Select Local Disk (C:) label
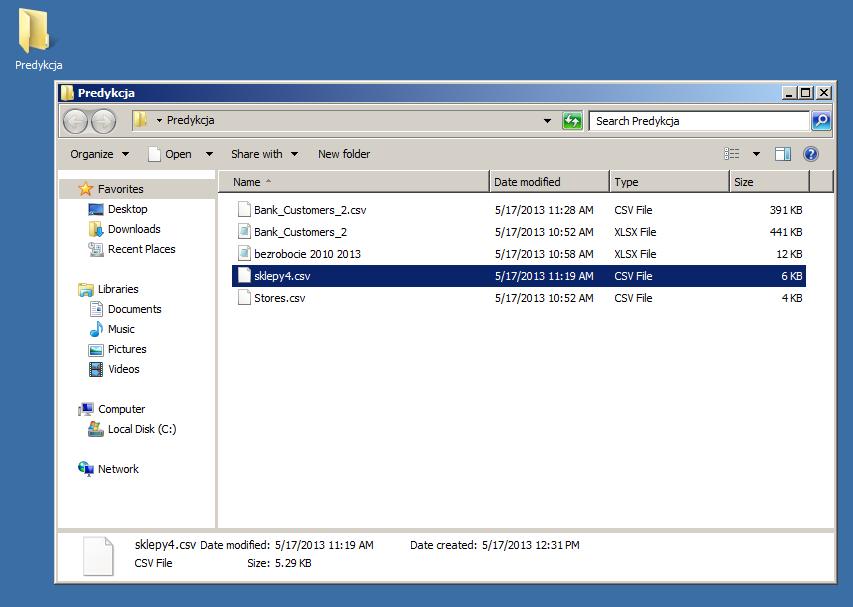This screenshot has width=853, height=607. point(142,429)
